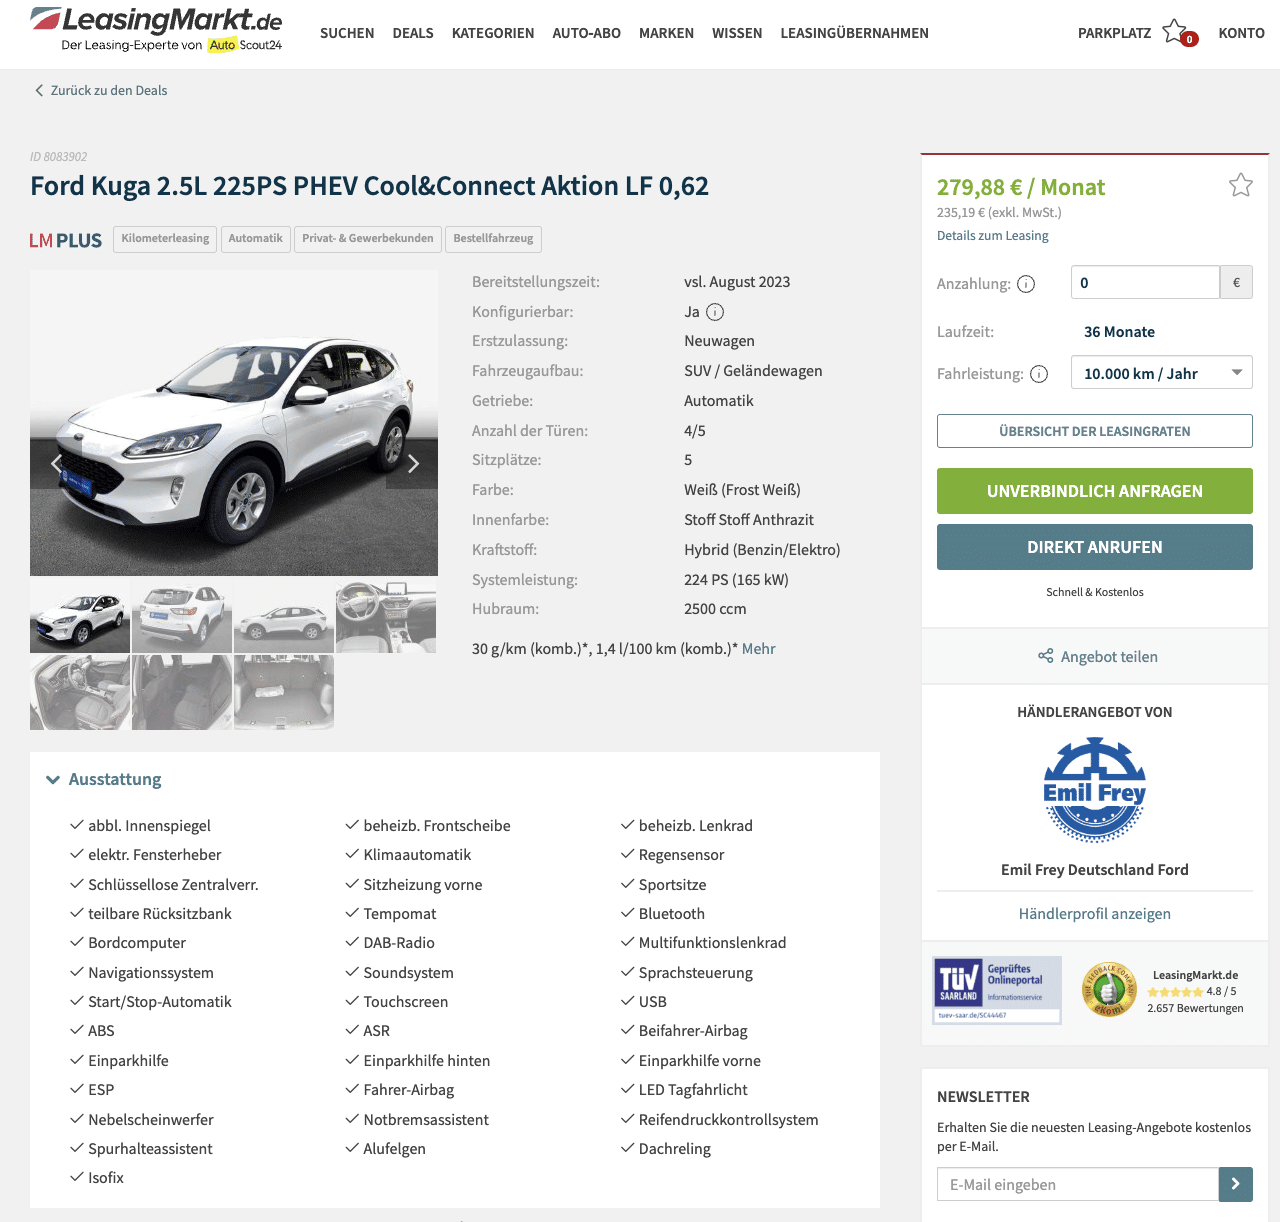Open LEASINGÜBERNAHMEN in navigation

(x=854, y=33)
